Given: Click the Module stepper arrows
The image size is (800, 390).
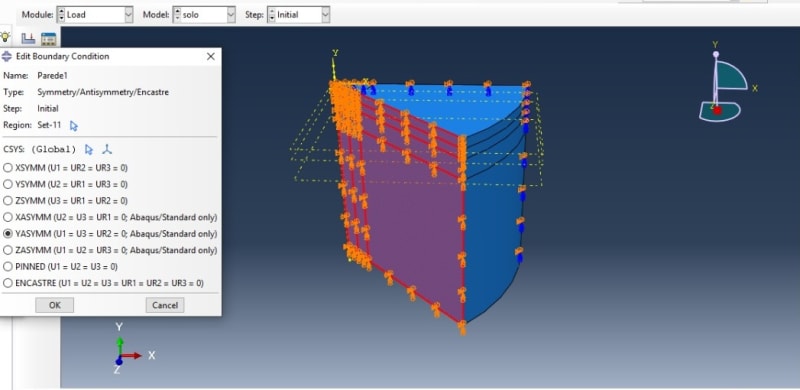Looking at the screenshot, I should (x=61, y=15).
